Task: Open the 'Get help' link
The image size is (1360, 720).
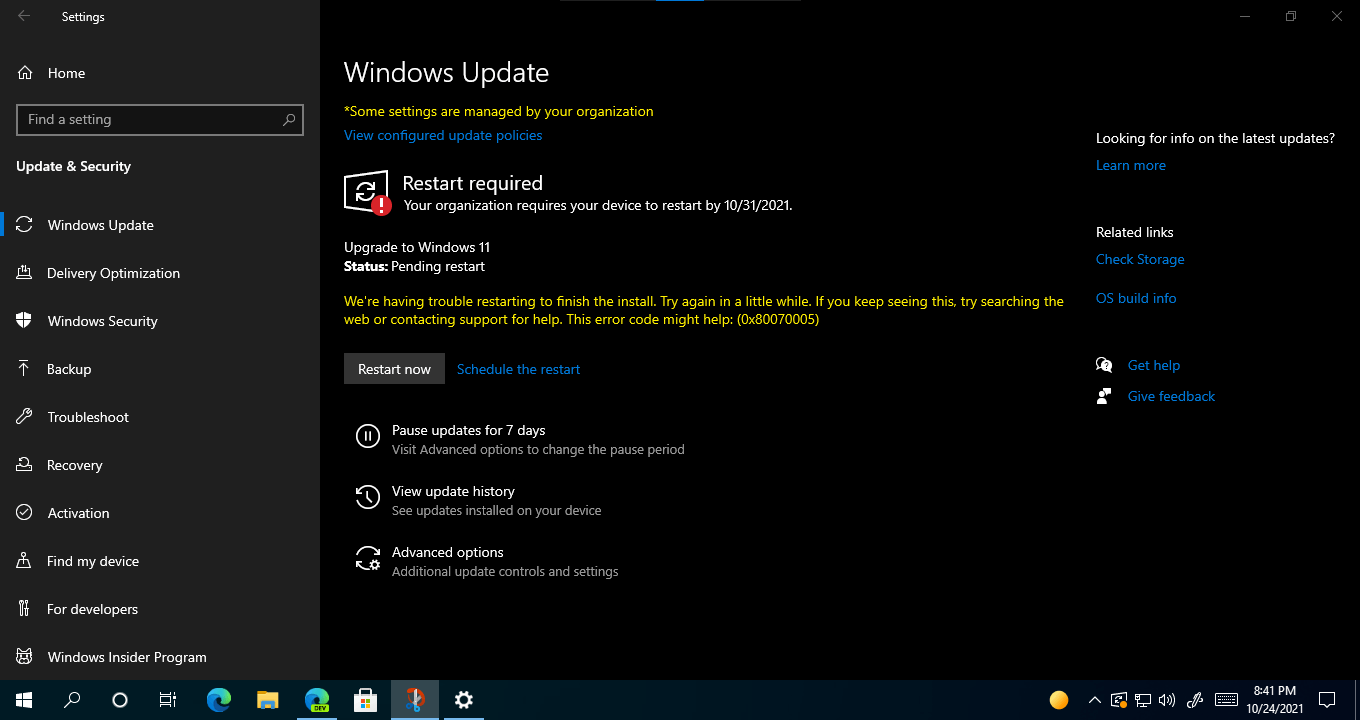Action: pos(1154,365)
